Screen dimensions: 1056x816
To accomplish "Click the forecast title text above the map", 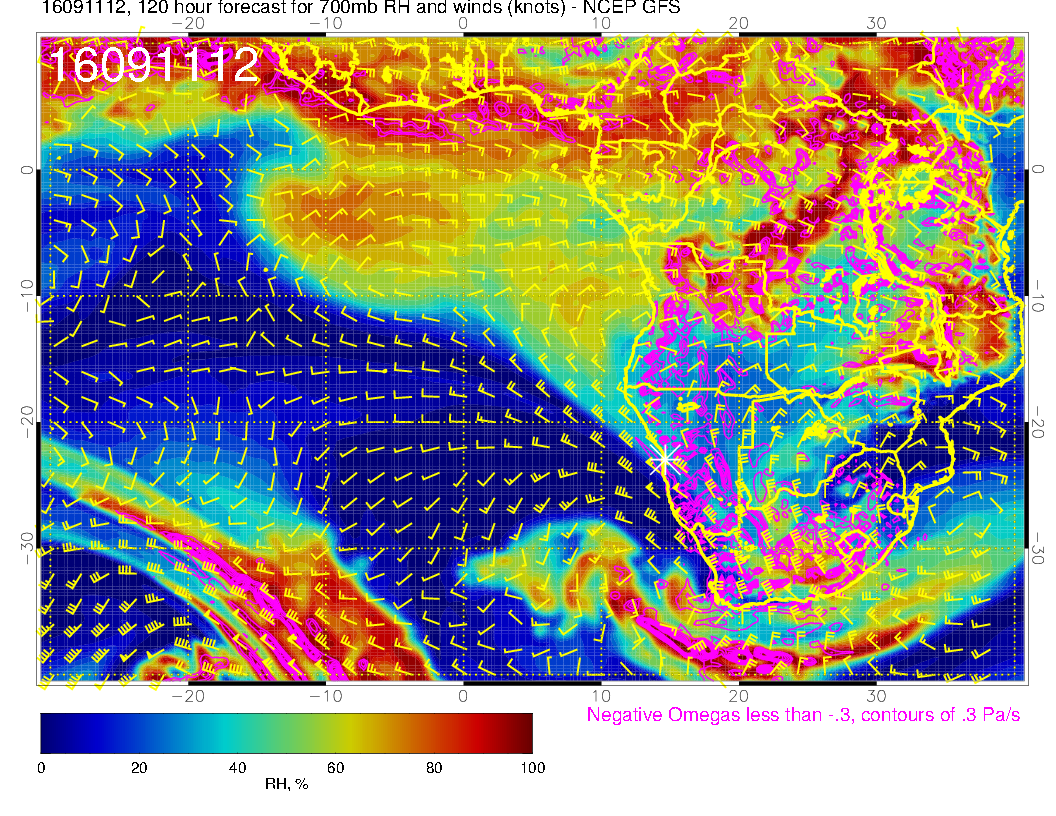I will click(360, 7).
